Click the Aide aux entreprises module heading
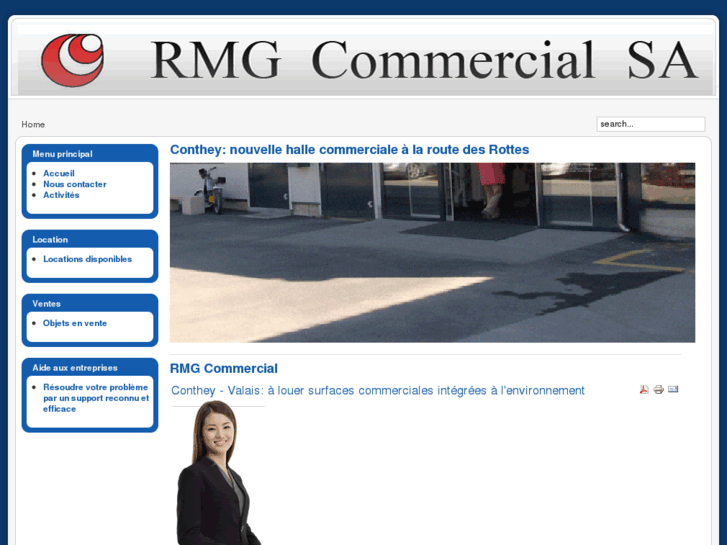The image size is (727, 545). pyautogui.click(x=75, y=368)
